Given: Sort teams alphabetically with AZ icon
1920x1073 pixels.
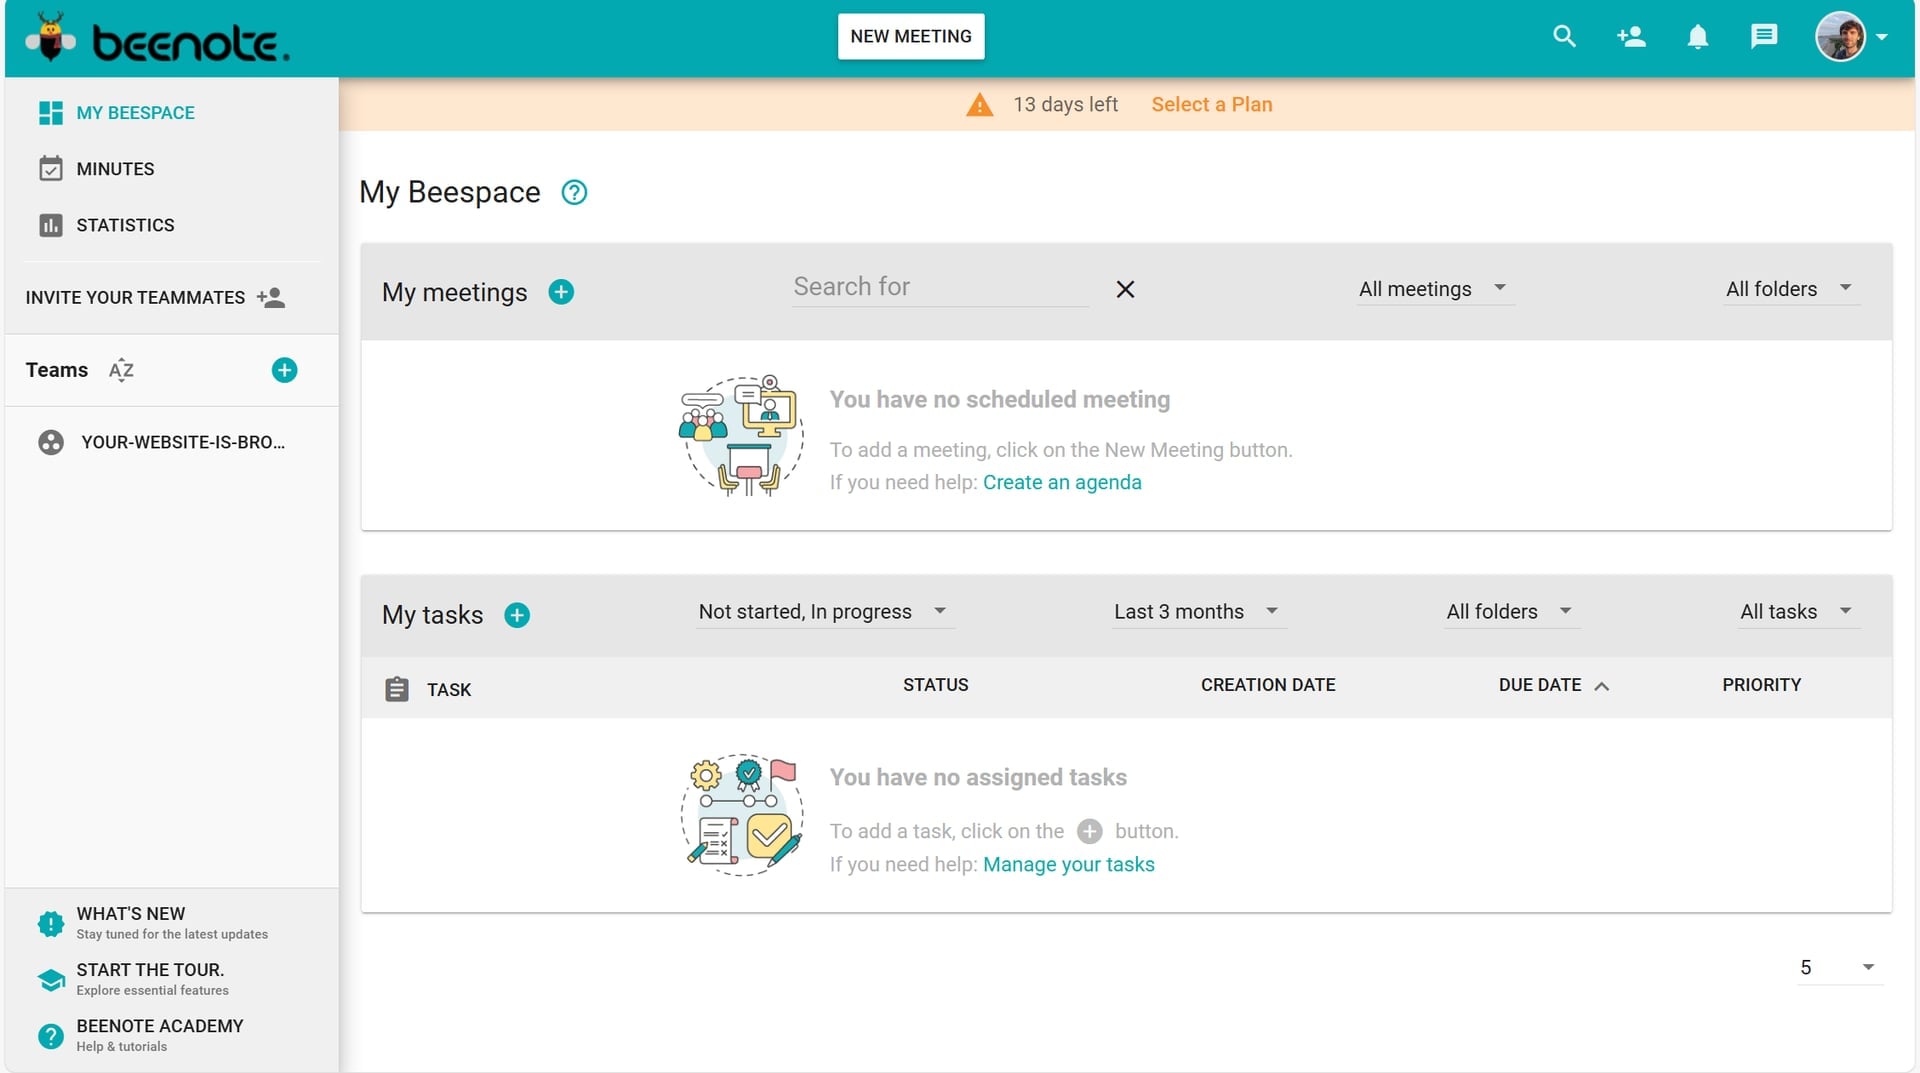Looking at the screenshot, I should (121, 370).
